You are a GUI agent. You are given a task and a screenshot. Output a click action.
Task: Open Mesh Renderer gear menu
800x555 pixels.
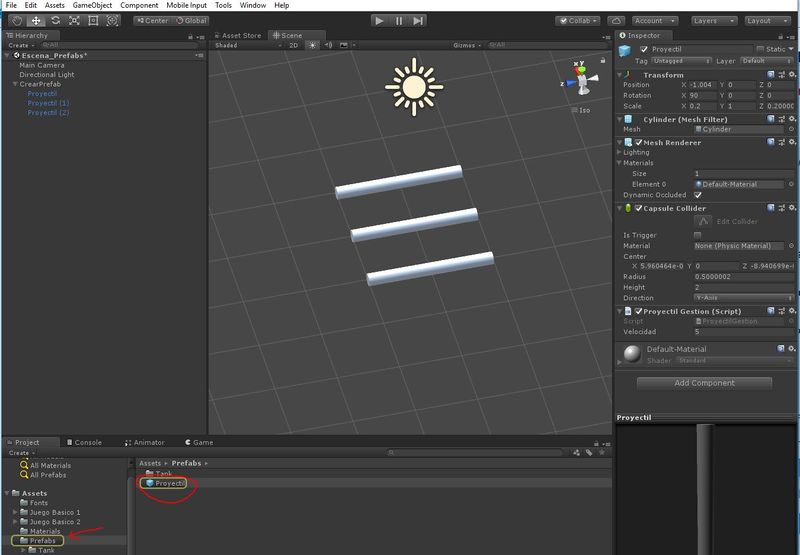click(792, 142)
